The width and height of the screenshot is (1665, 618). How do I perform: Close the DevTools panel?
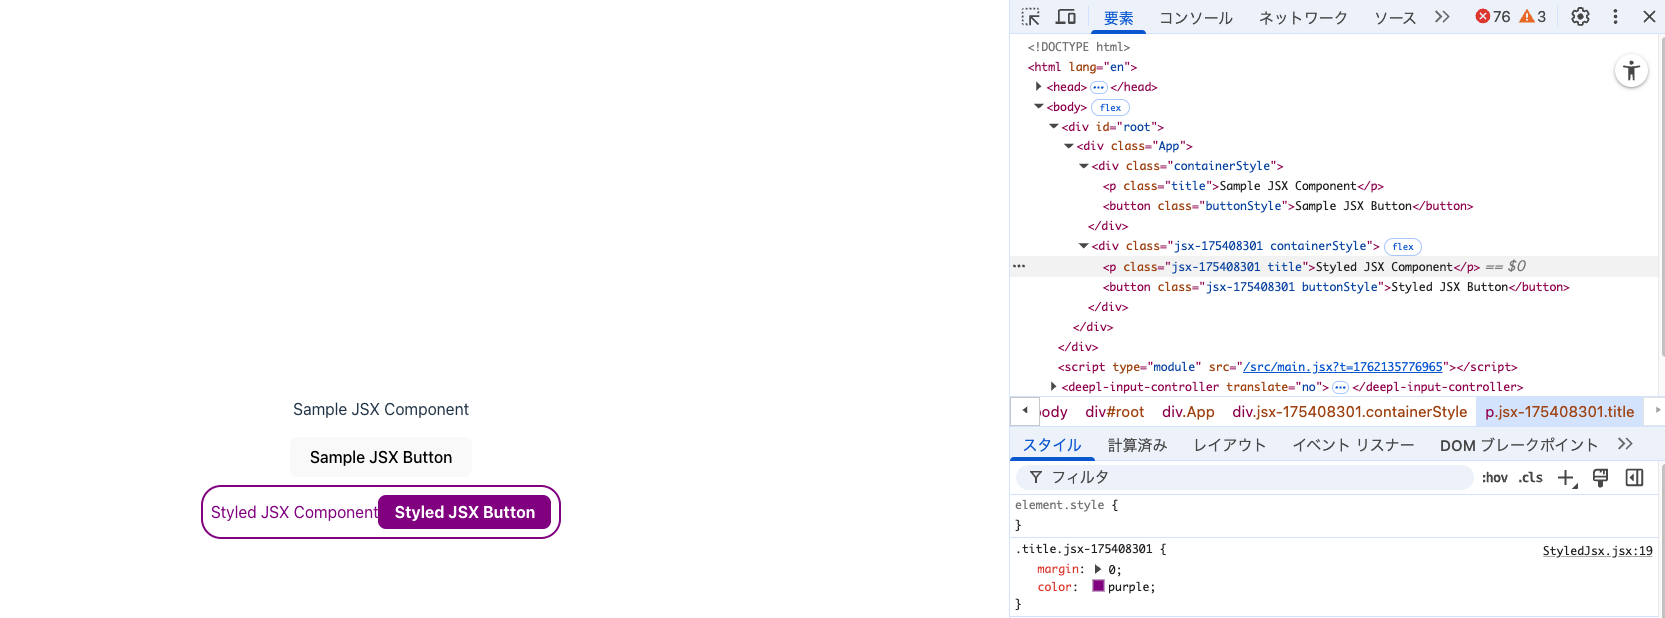coord(1649,17)
